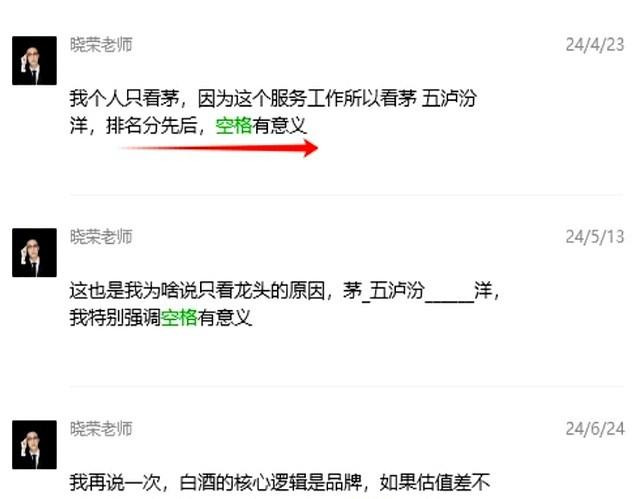Image resolution: width=640 pixels, height=499 pixels.
Task: Click the 24/5/13 date stamp
Action: 595,237
